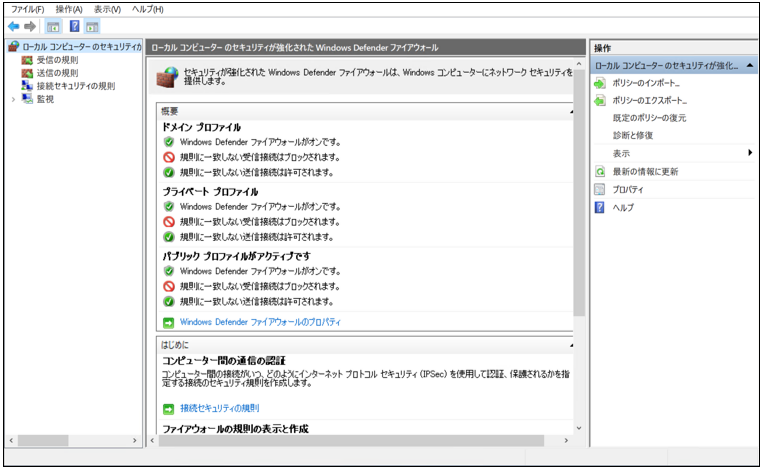762x469 pixels.
Task: Click the green shield icon under パブリック プロファイル
Action: pyautogui.click(x=169, y=271)
